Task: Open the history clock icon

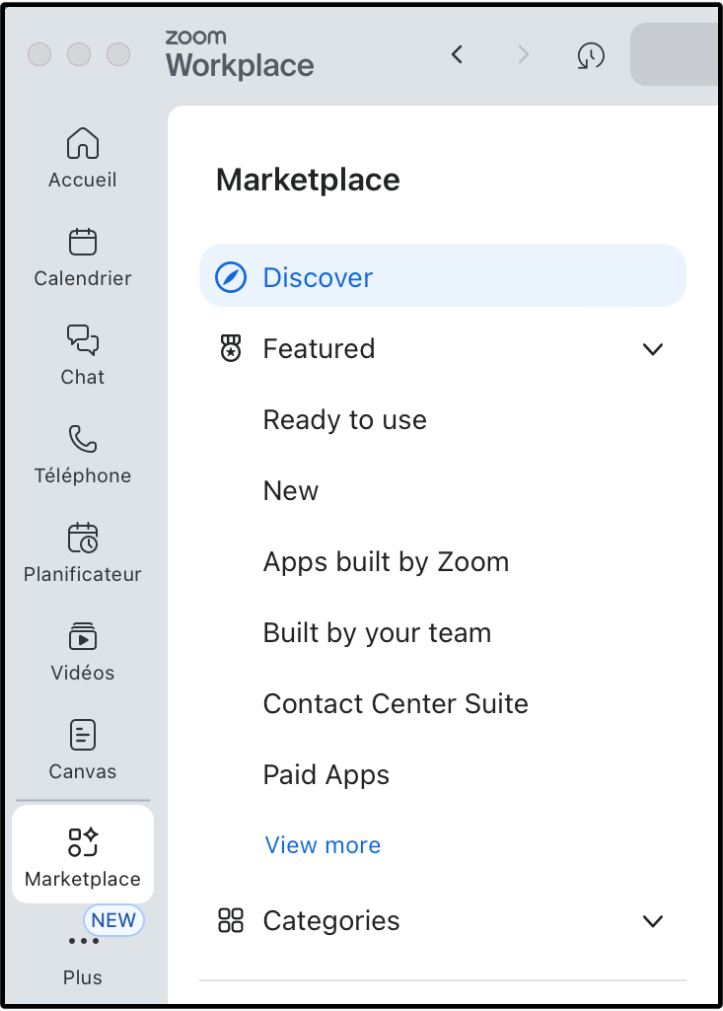Action: click(591, 55)
